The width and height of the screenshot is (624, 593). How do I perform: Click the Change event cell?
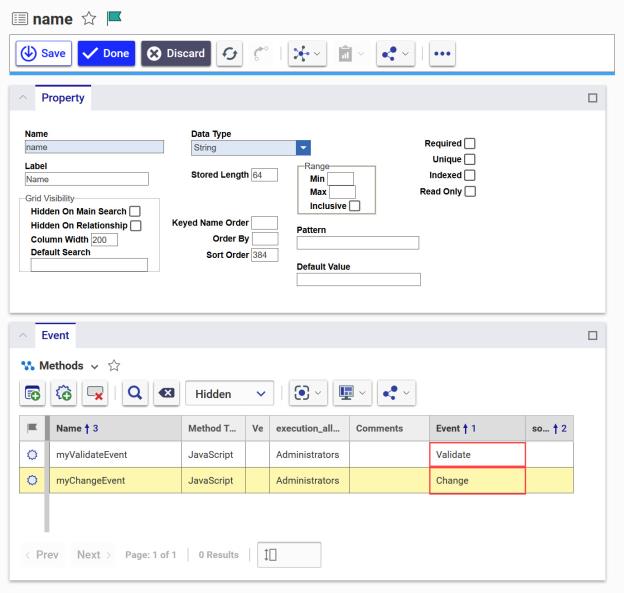click(478, 481)
